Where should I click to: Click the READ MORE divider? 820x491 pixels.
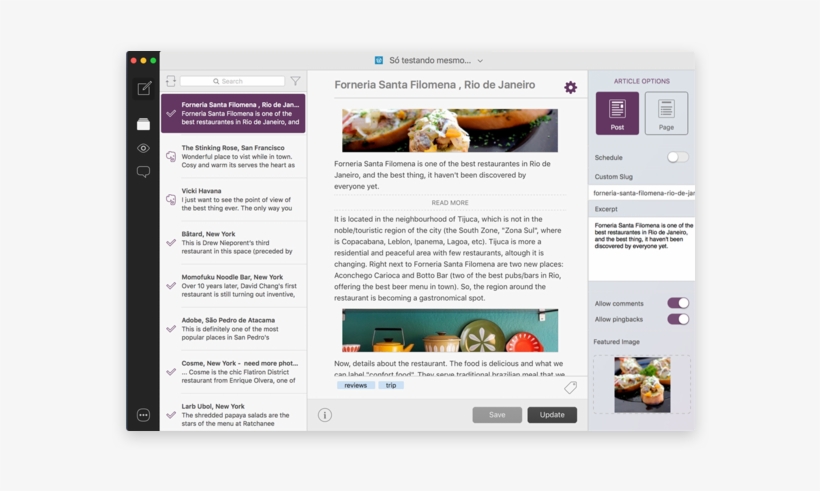[450, 203]
